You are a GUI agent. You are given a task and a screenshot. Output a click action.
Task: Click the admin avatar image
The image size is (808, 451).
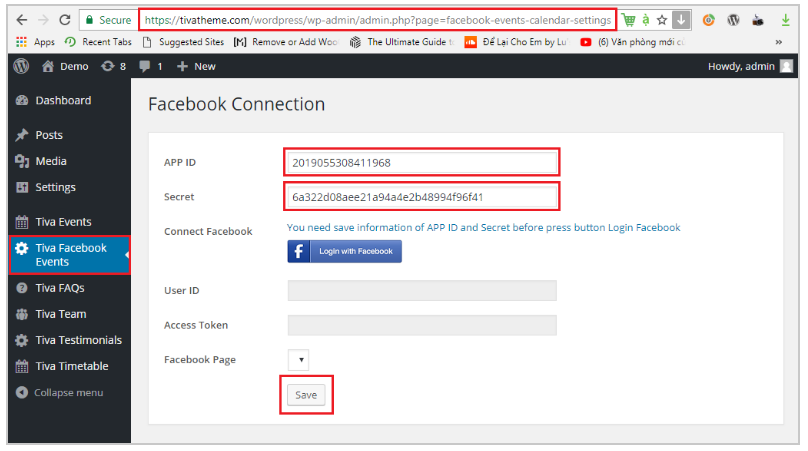tap(786, 66)
